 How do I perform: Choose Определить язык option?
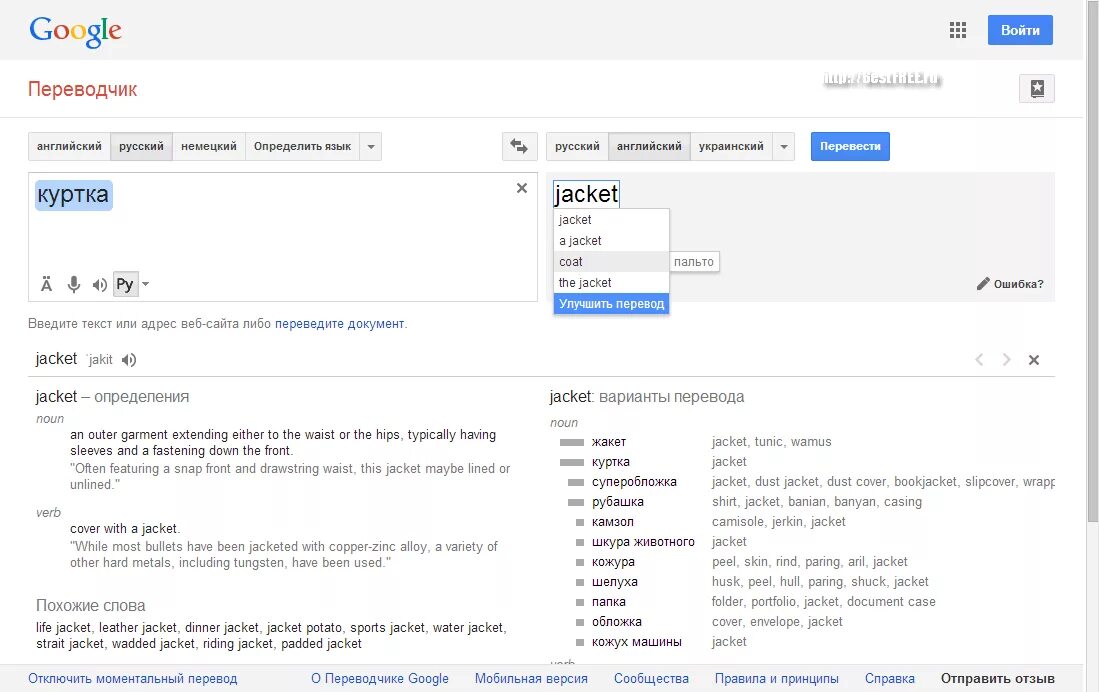tap(302, 147)
